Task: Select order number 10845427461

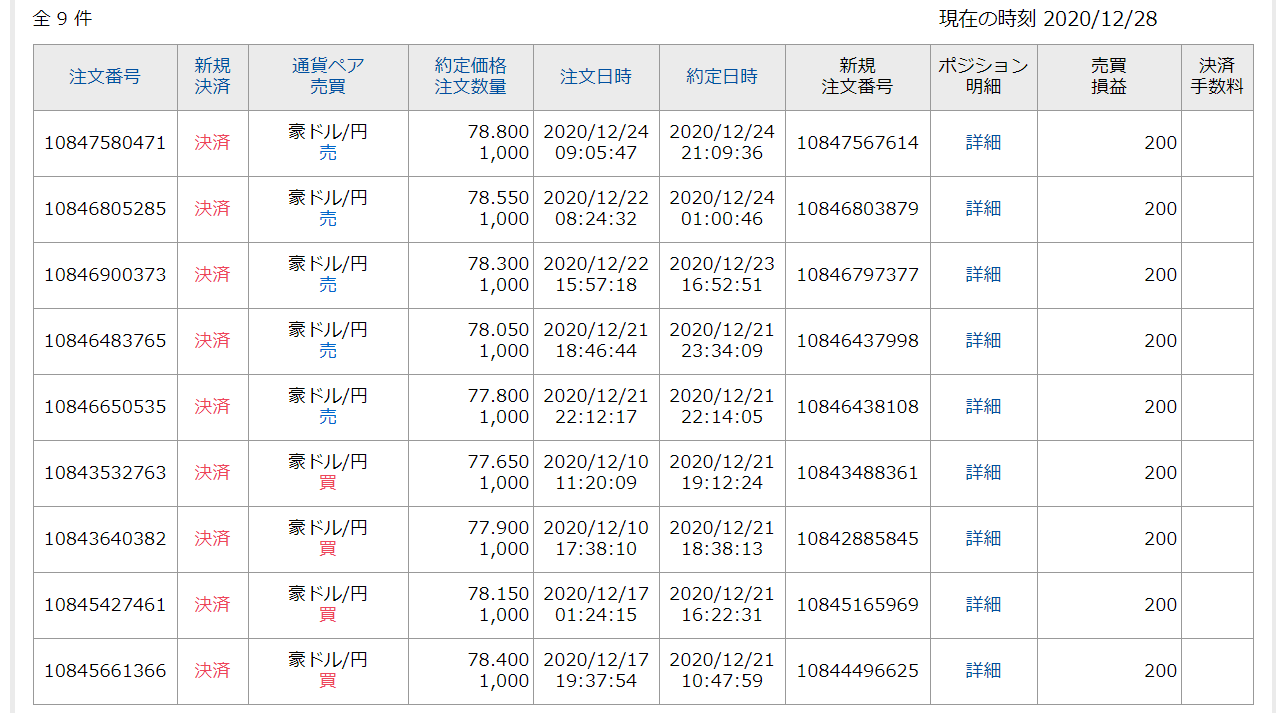Action: [x=105, y=605]
